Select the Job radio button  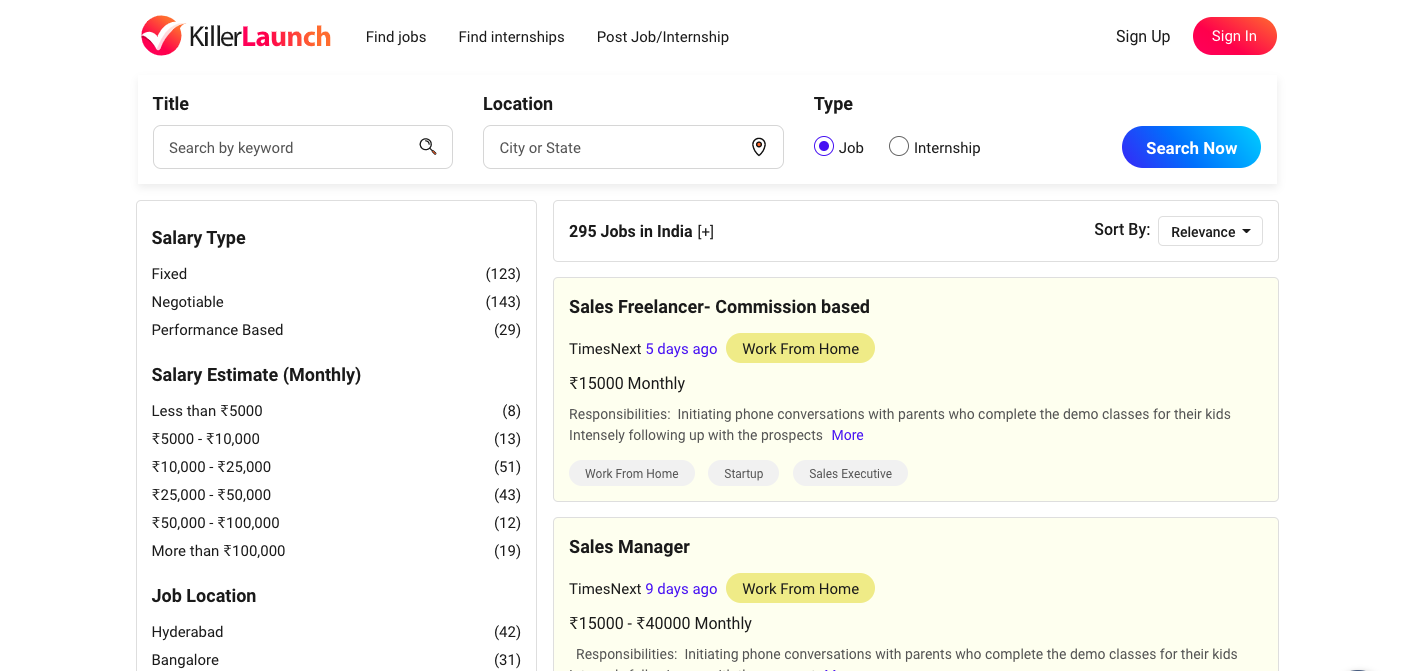pos(824,147)
